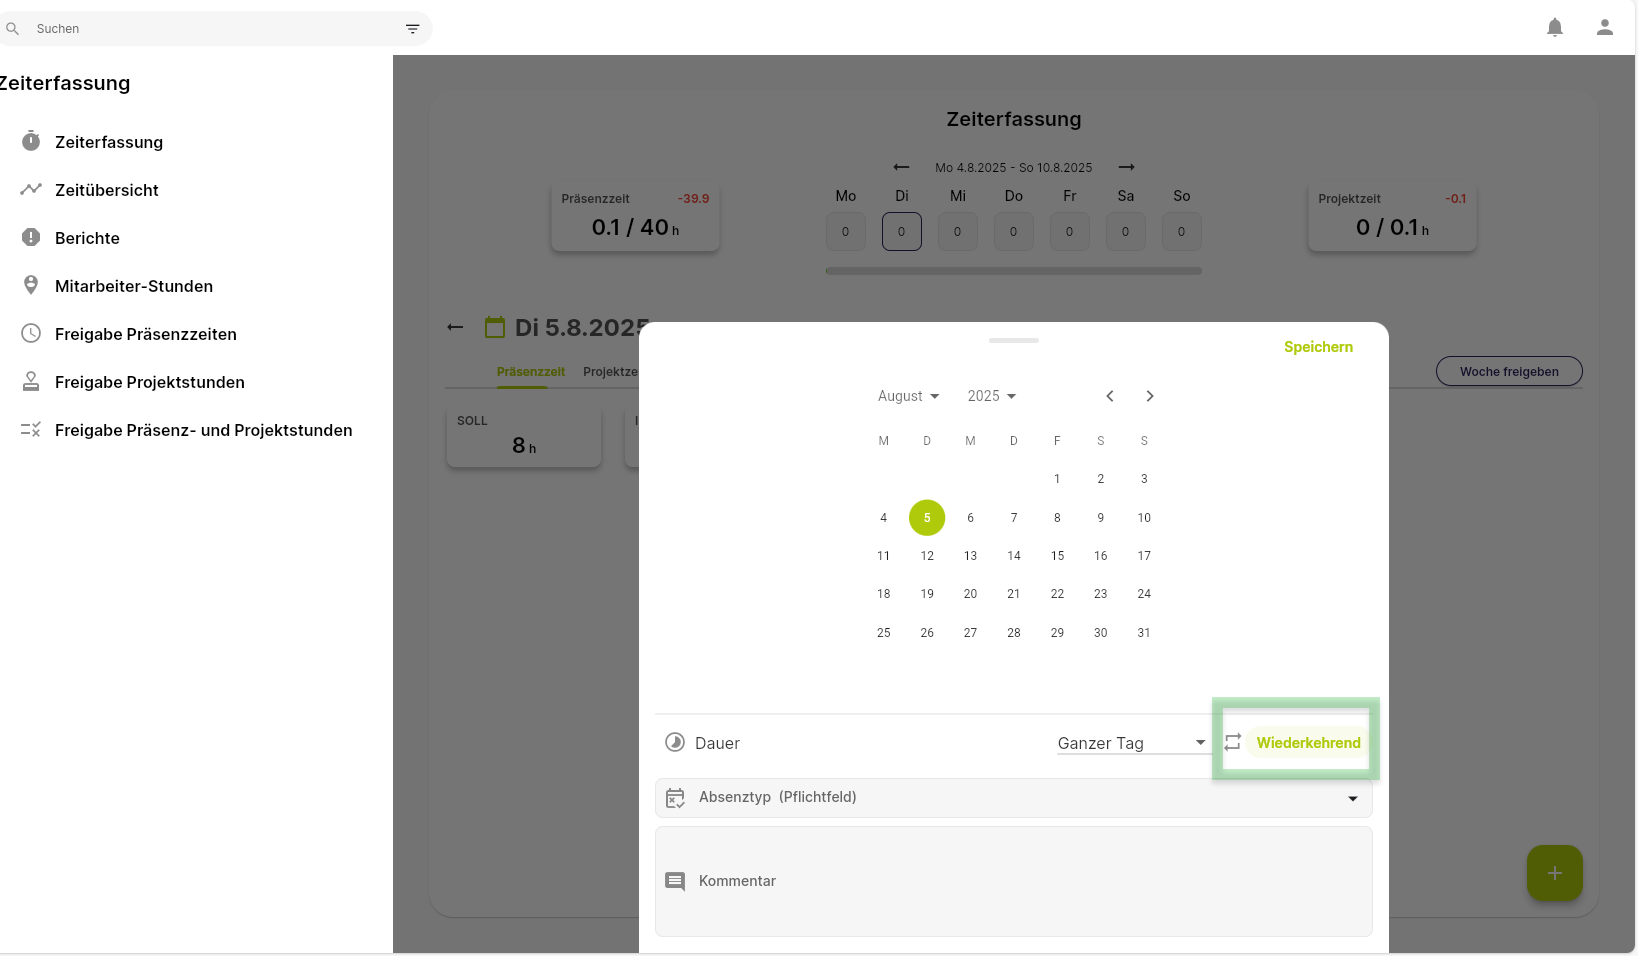This screenshot has width=1638, height=956.
Task: Select the So day box
Action: coord(1181,232)
